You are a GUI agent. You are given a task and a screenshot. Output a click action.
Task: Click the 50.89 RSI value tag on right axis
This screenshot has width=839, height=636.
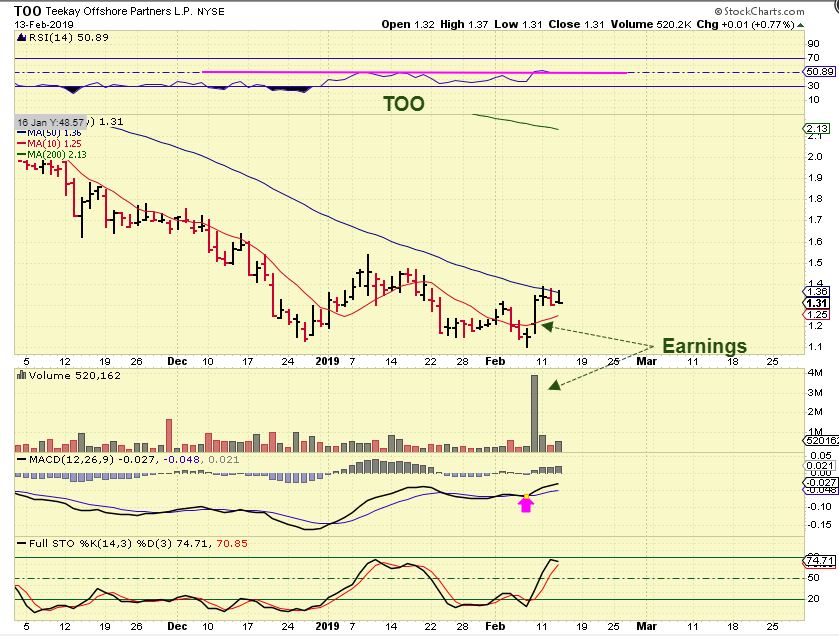pyautogui.click(x=820, y=72)
